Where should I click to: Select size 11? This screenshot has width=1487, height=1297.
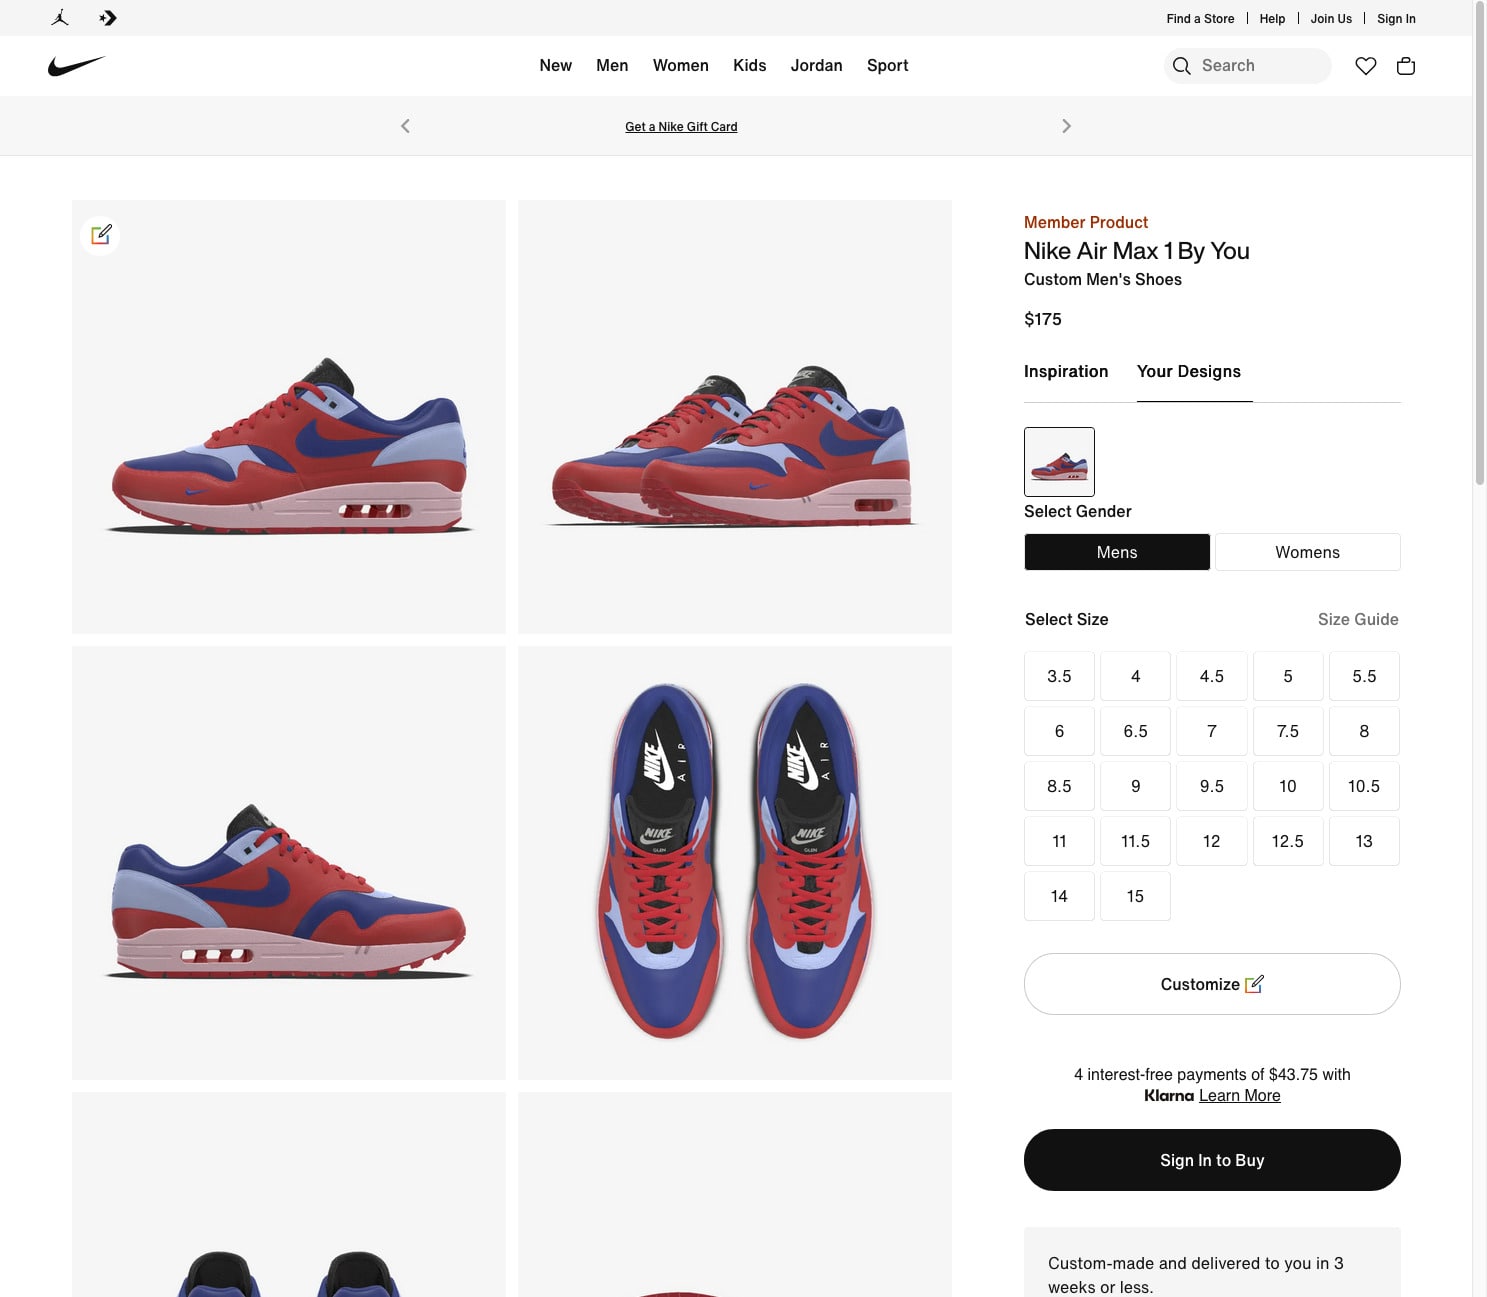pyautogui.click(x=1059, y=841)
